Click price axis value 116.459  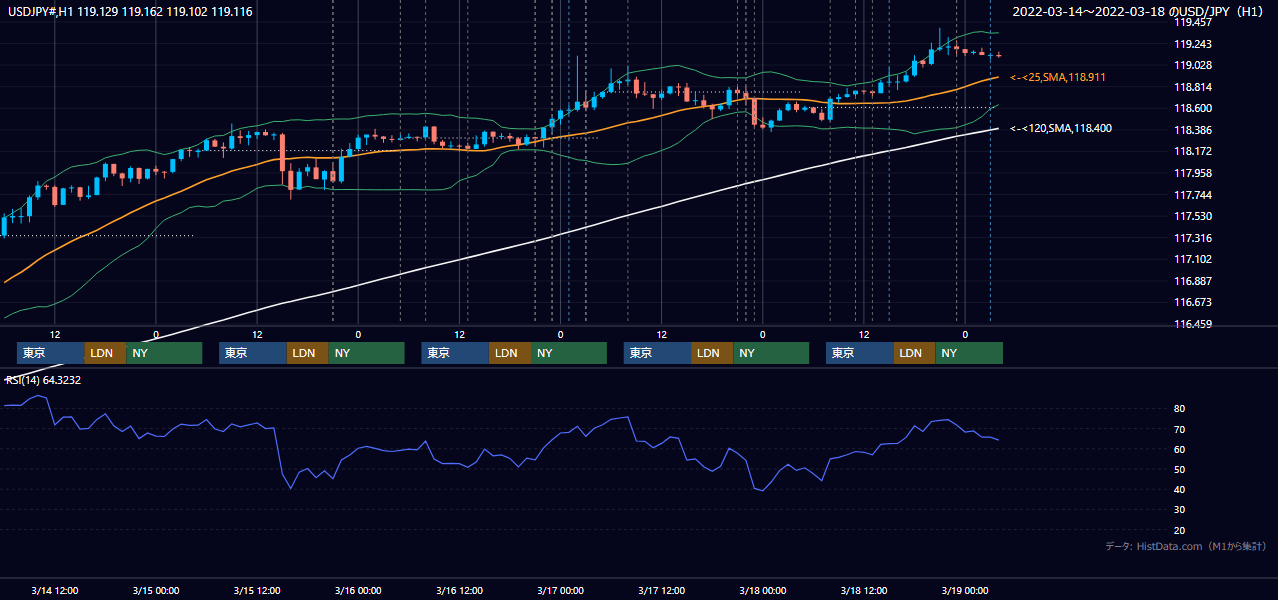point(1193,324)
